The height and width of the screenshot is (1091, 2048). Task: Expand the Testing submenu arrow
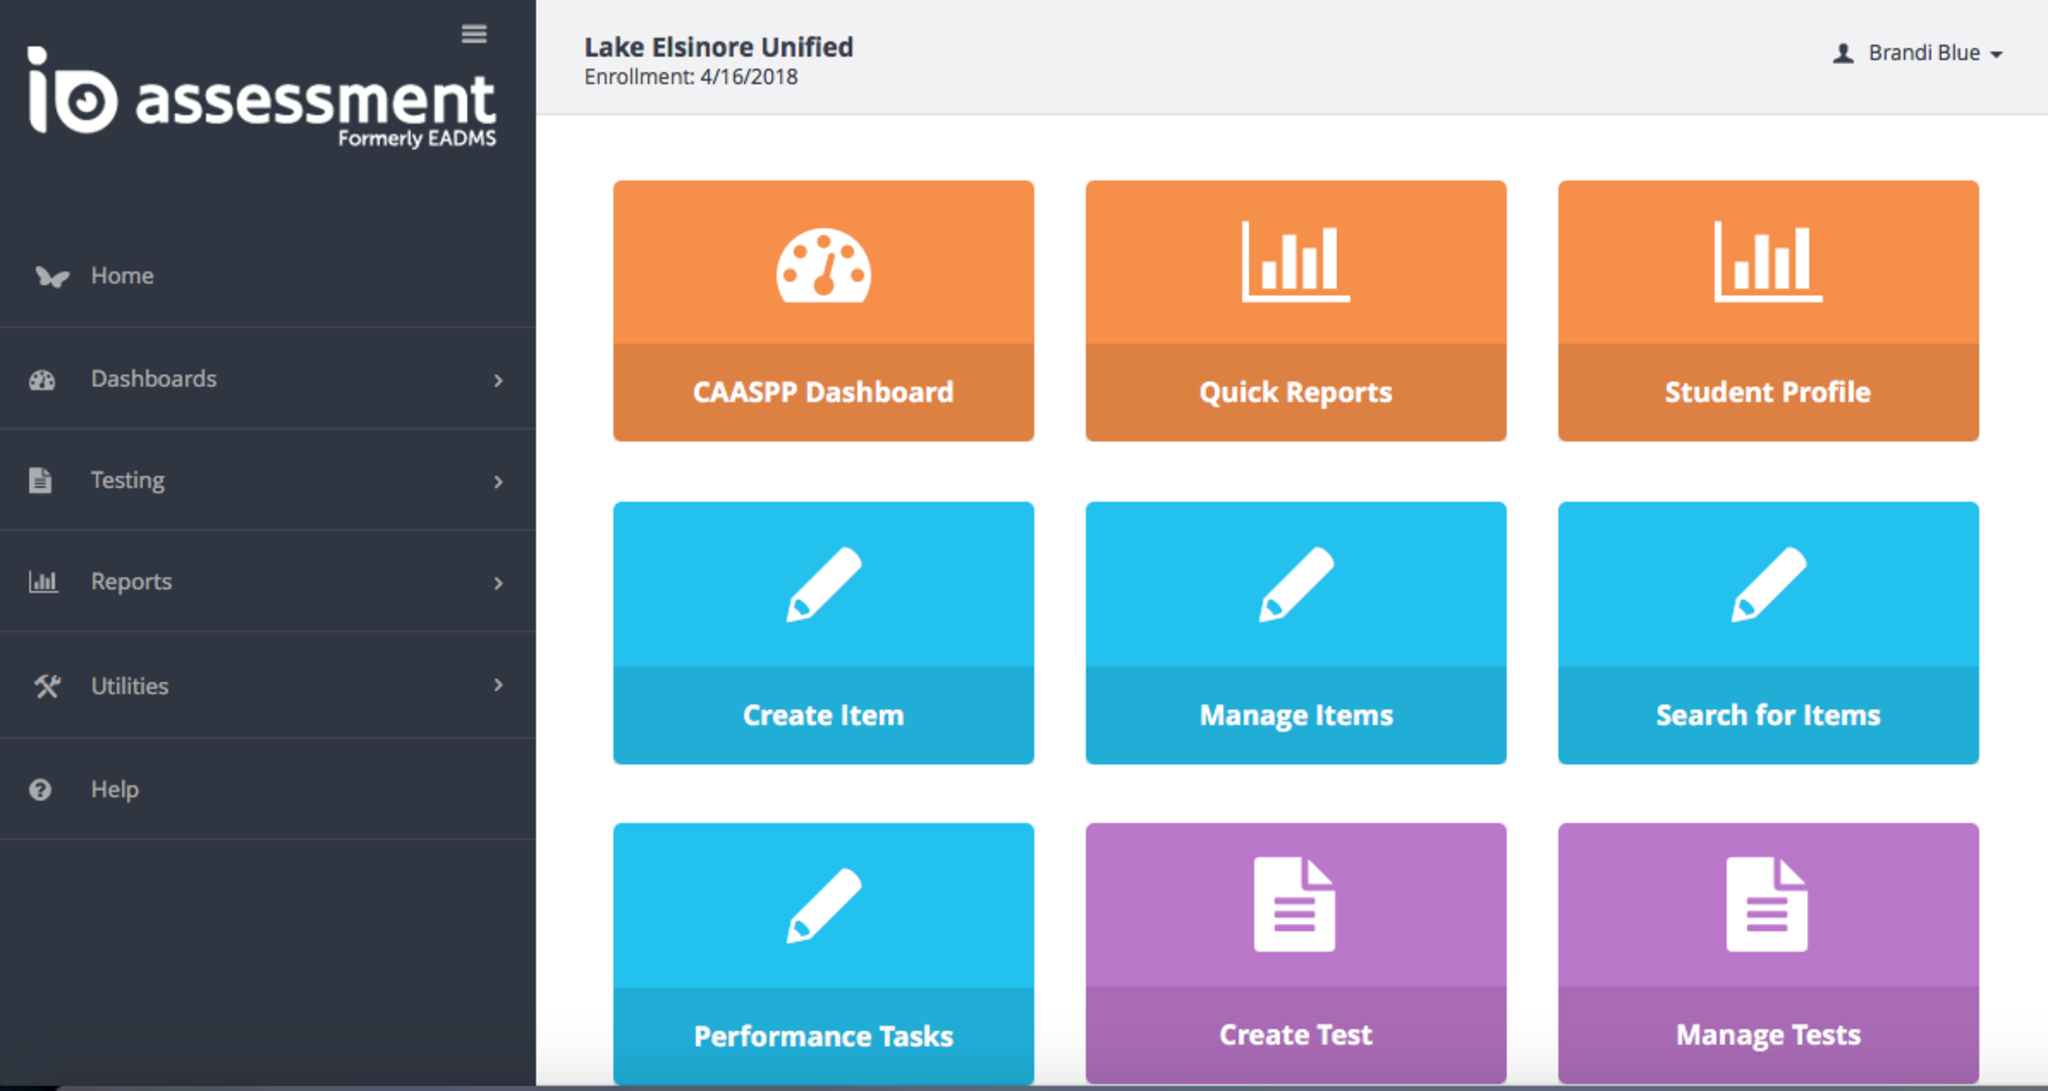[x=498, y=482]
